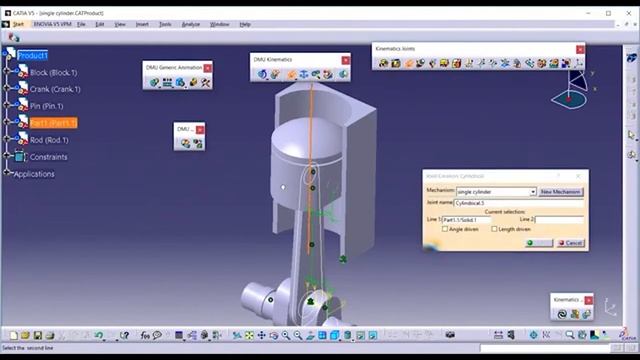Enable the Length driven checkbox
The image size is (640, 360).
pyautogui.click(x=494, y=229)
